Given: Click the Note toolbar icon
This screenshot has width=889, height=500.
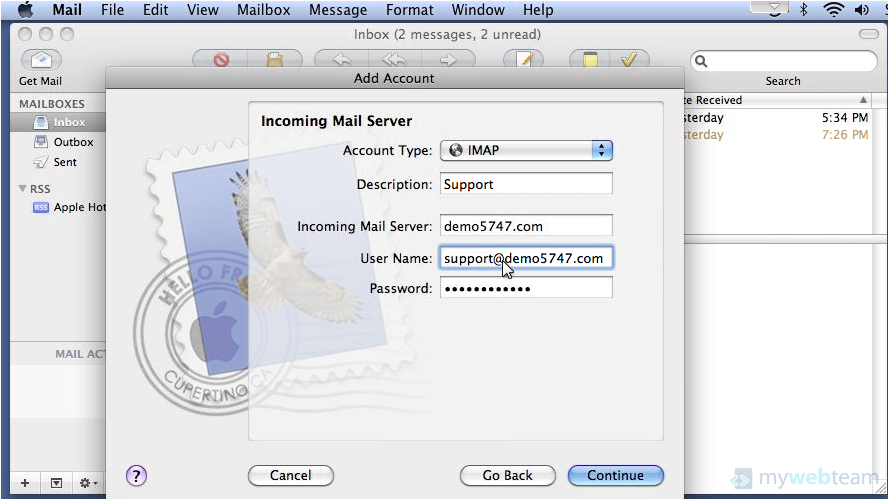Looking at the screenshot, I should pyautogui.click(x=590, y=60).
